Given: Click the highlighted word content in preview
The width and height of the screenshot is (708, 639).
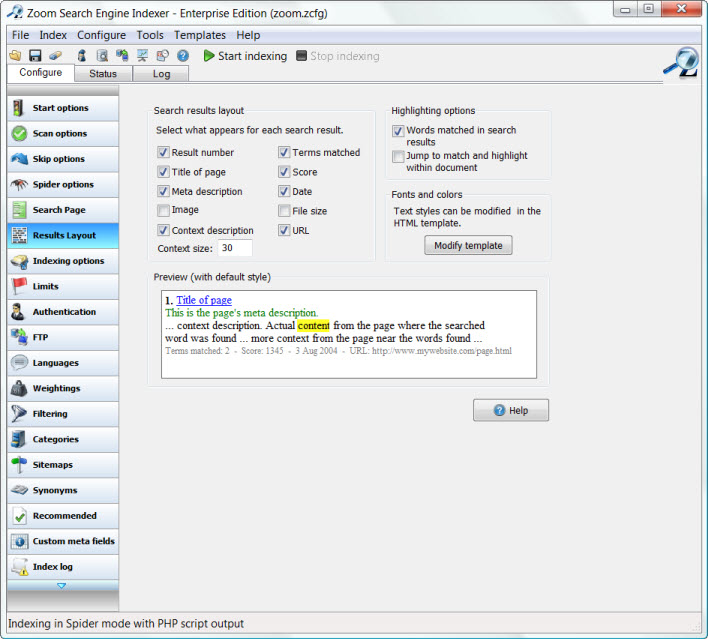Looking at the screenshot, I should click(x=314, y=325).
